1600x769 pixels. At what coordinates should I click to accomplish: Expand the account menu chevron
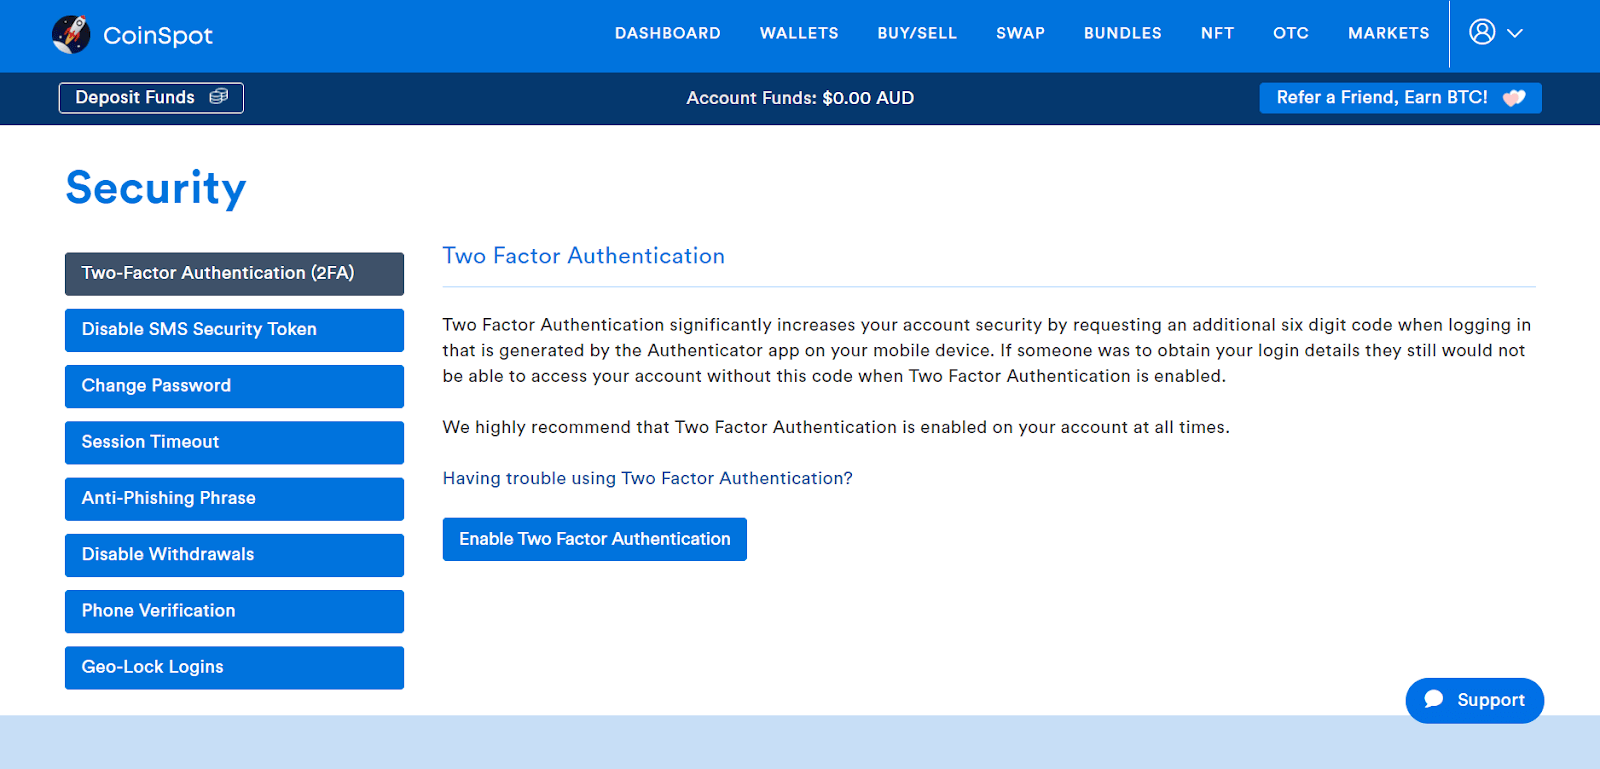[1515, 33]
